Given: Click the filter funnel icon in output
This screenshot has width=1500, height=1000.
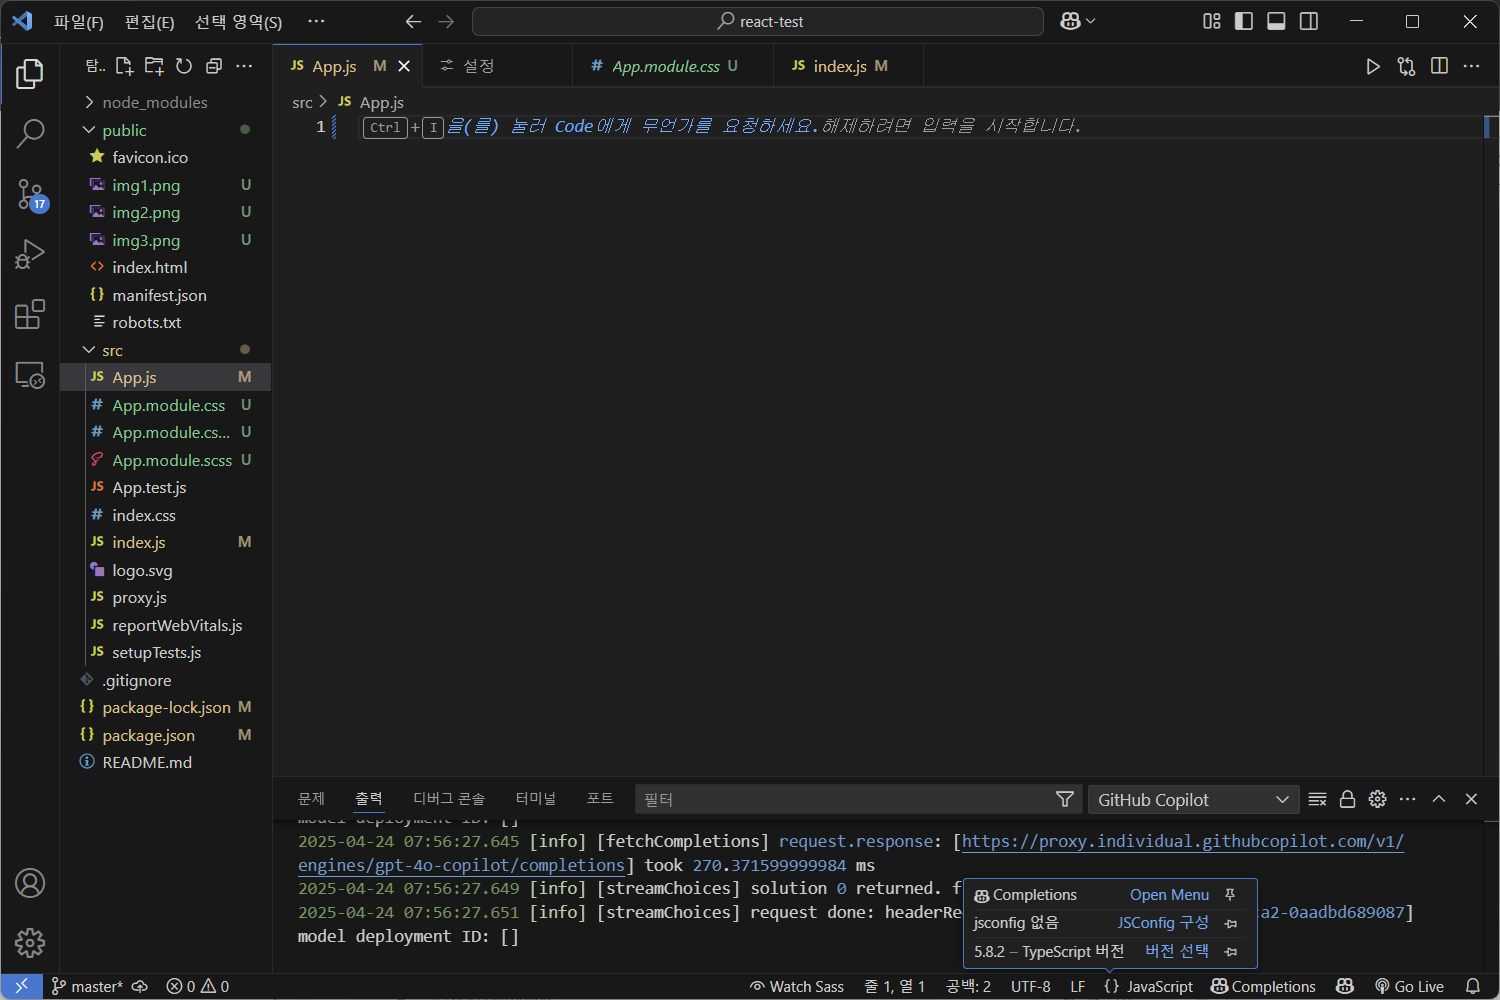Looking at the screenshot, I should (1065, 799).
